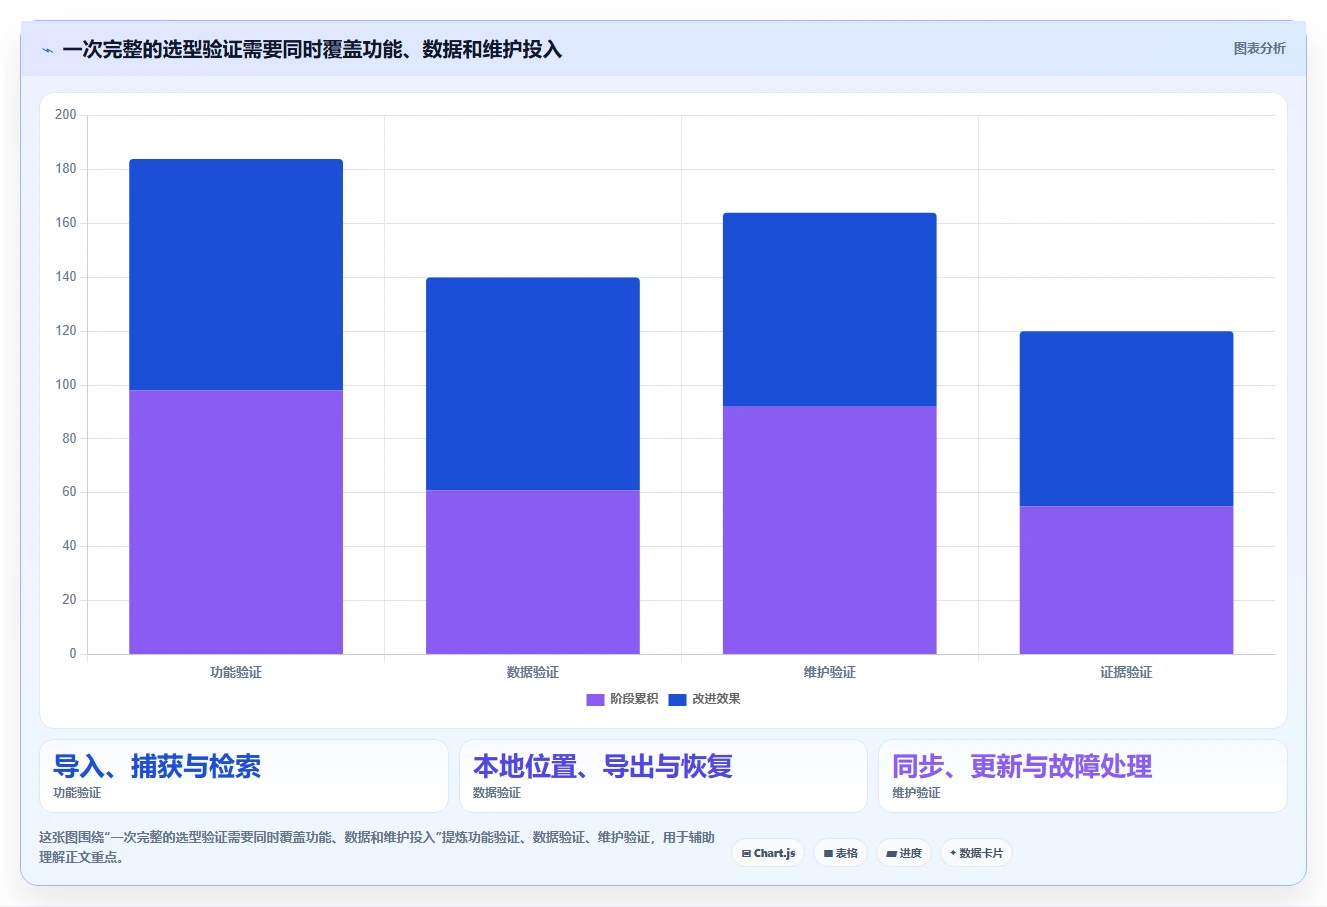1327x907 pixels.
Task: Click the 数据验证 subtitle in second card
Action: pos(497,793)
